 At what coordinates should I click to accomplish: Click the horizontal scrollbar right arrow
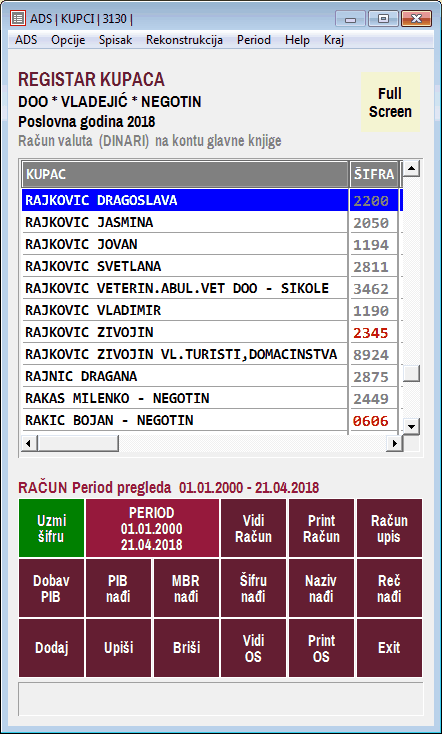(395, 443)
